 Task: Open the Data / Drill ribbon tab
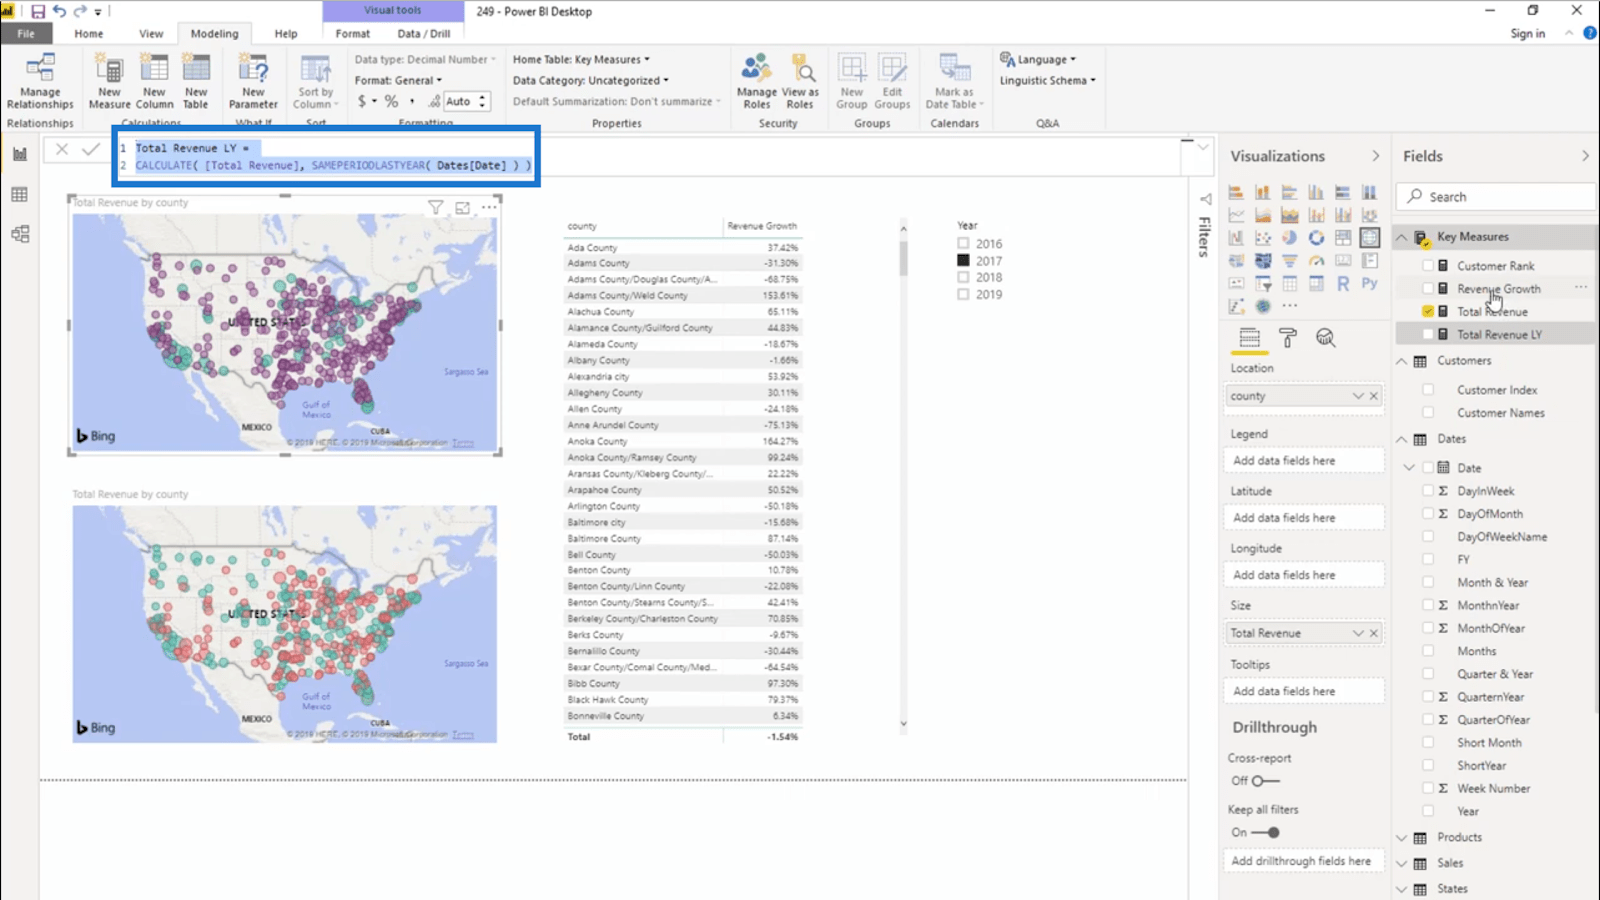(x=424, y=33)
